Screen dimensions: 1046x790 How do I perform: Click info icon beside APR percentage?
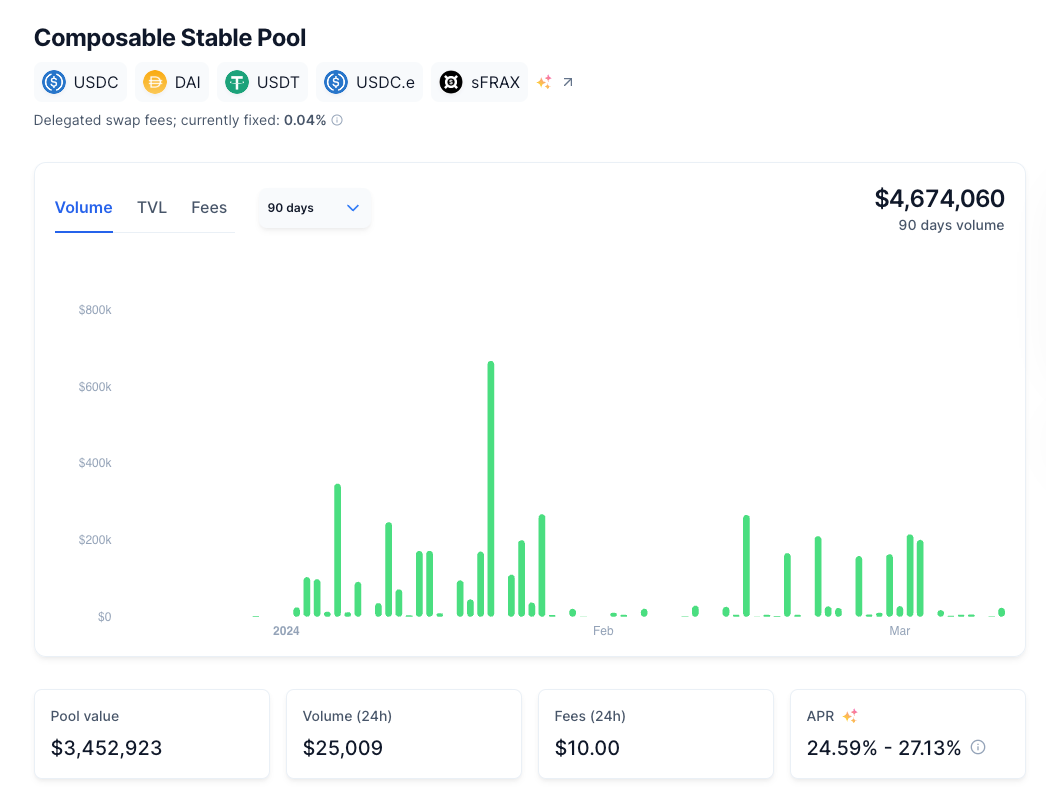[978, 747]
